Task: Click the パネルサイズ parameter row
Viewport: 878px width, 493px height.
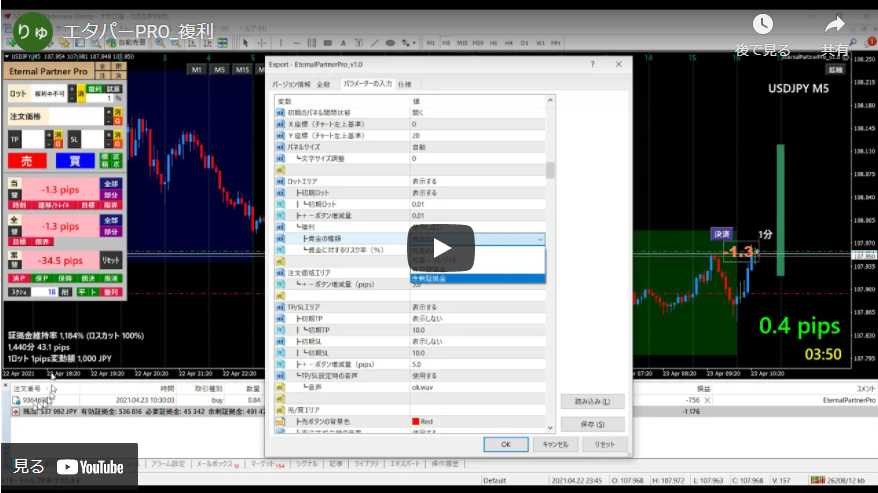Action: pos(410,147)
